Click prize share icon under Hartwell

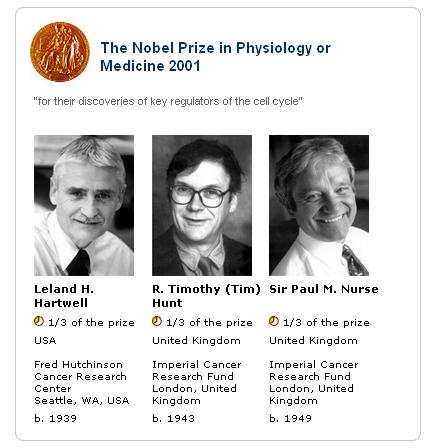pyautogui.click(x=39, y=321)
